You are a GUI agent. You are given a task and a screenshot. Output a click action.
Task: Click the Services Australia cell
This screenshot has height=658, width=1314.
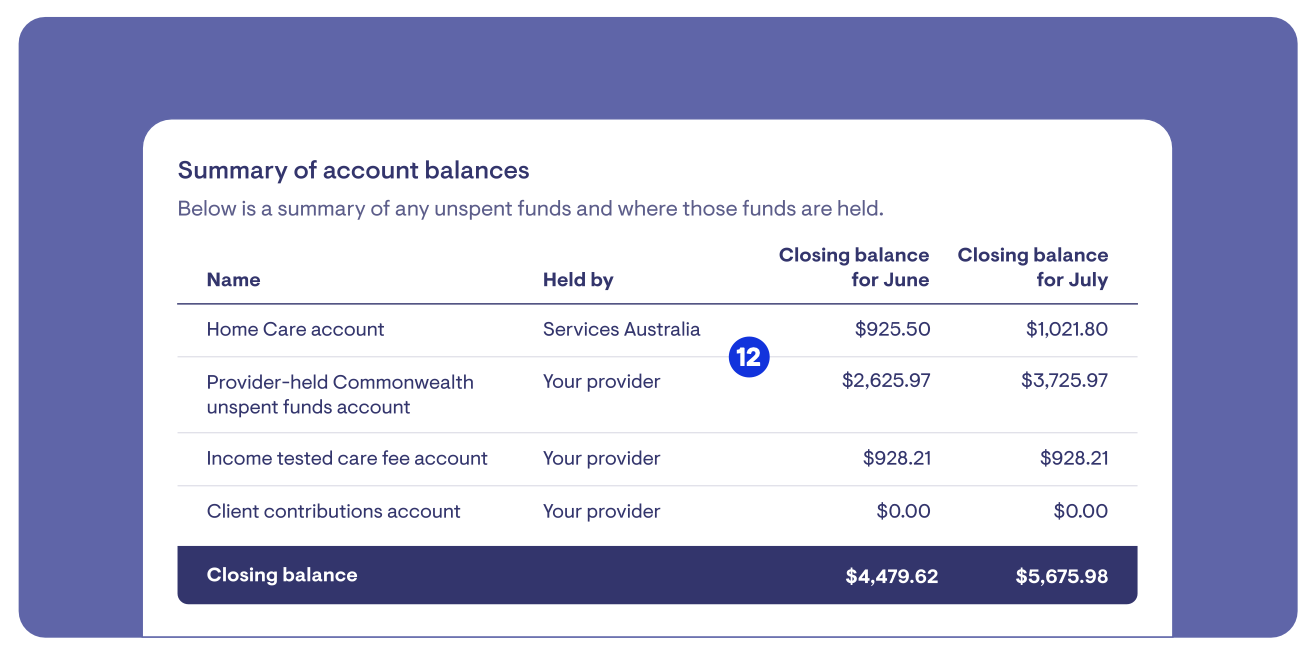[621, 329]
